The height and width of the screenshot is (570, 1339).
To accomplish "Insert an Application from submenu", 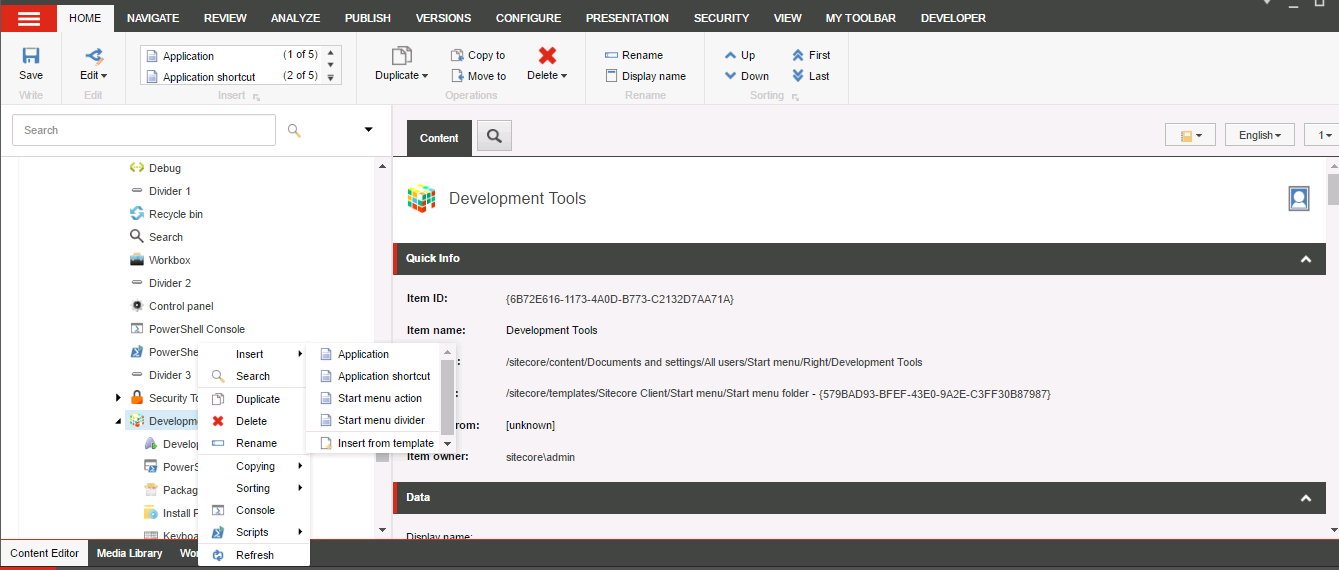I will (x=374, y=354).
